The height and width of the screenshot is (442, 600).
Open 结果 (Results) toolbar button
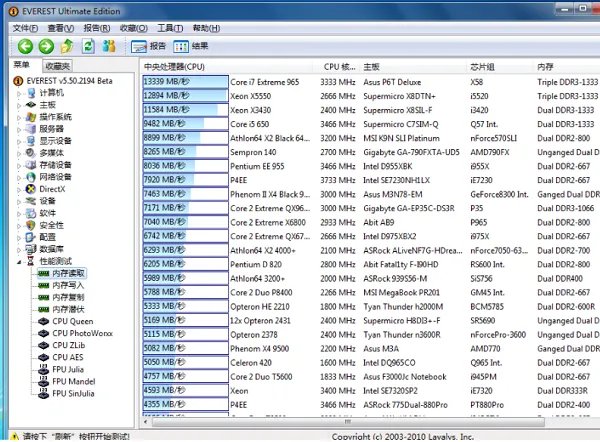[192, 46]
